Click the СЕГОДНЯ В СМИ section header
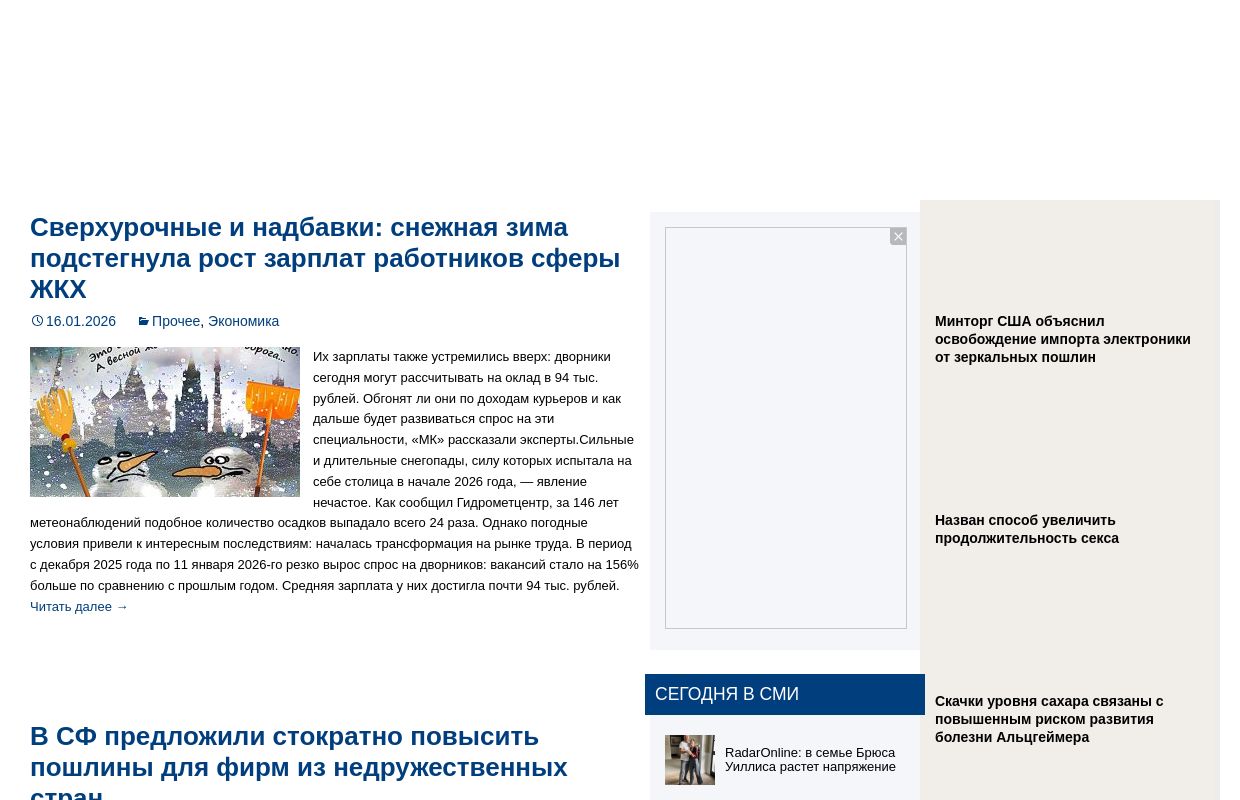The height and width of the screenshot is (800, 1240). pos(727,693)
